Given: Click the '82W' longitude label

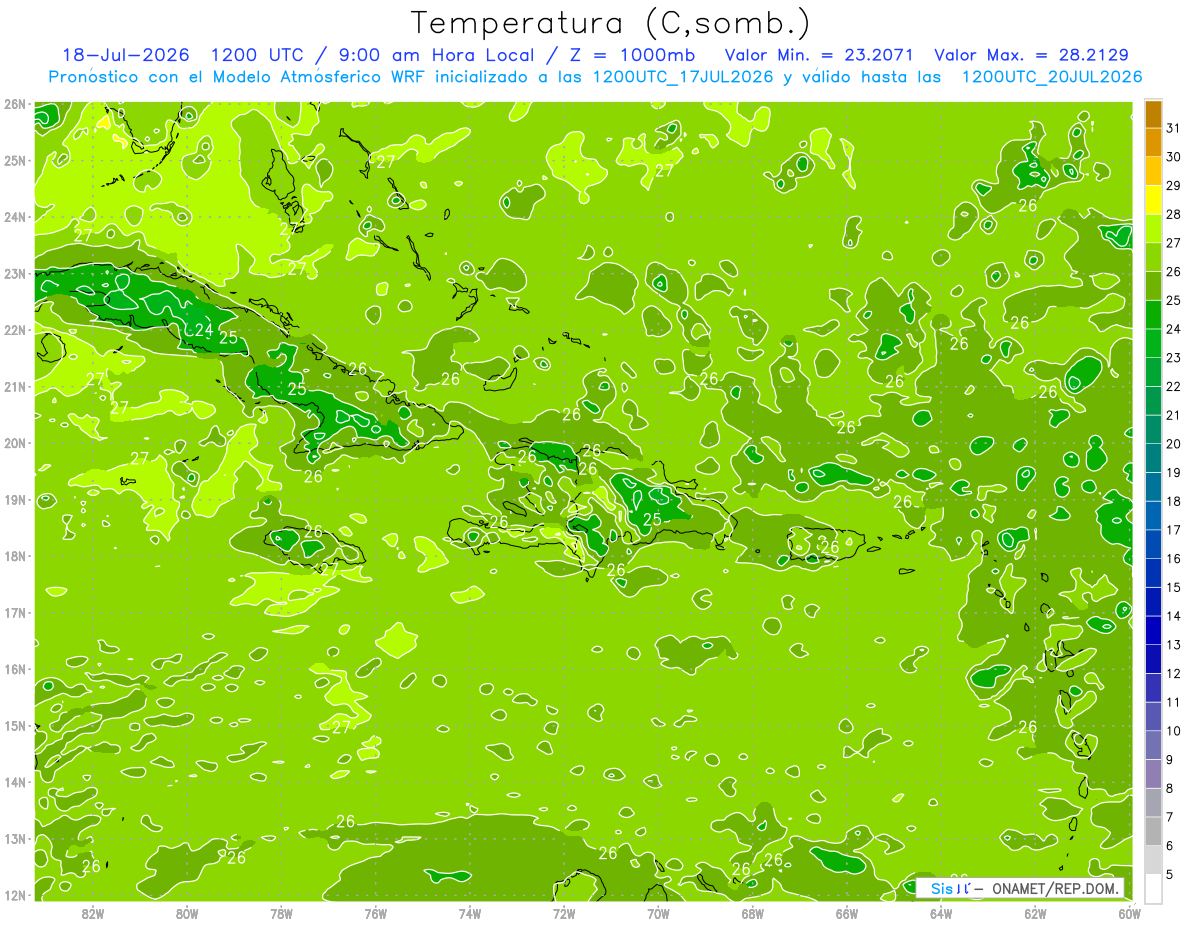Looking at the screenshot, I should click(x=92, y=912).
